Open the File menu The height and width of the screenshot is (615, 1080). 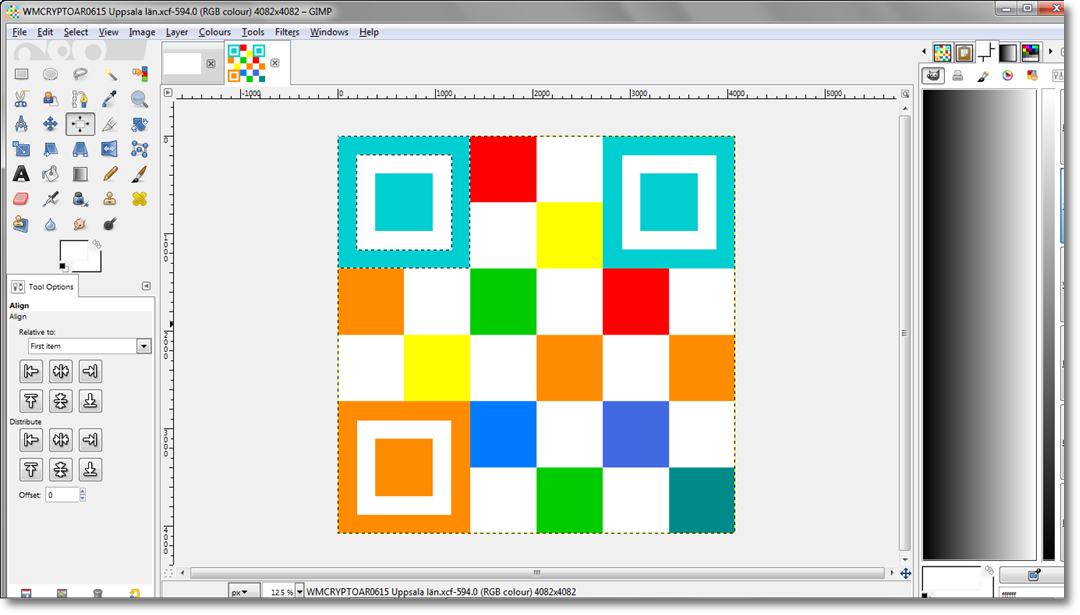[x=19, y=32]
